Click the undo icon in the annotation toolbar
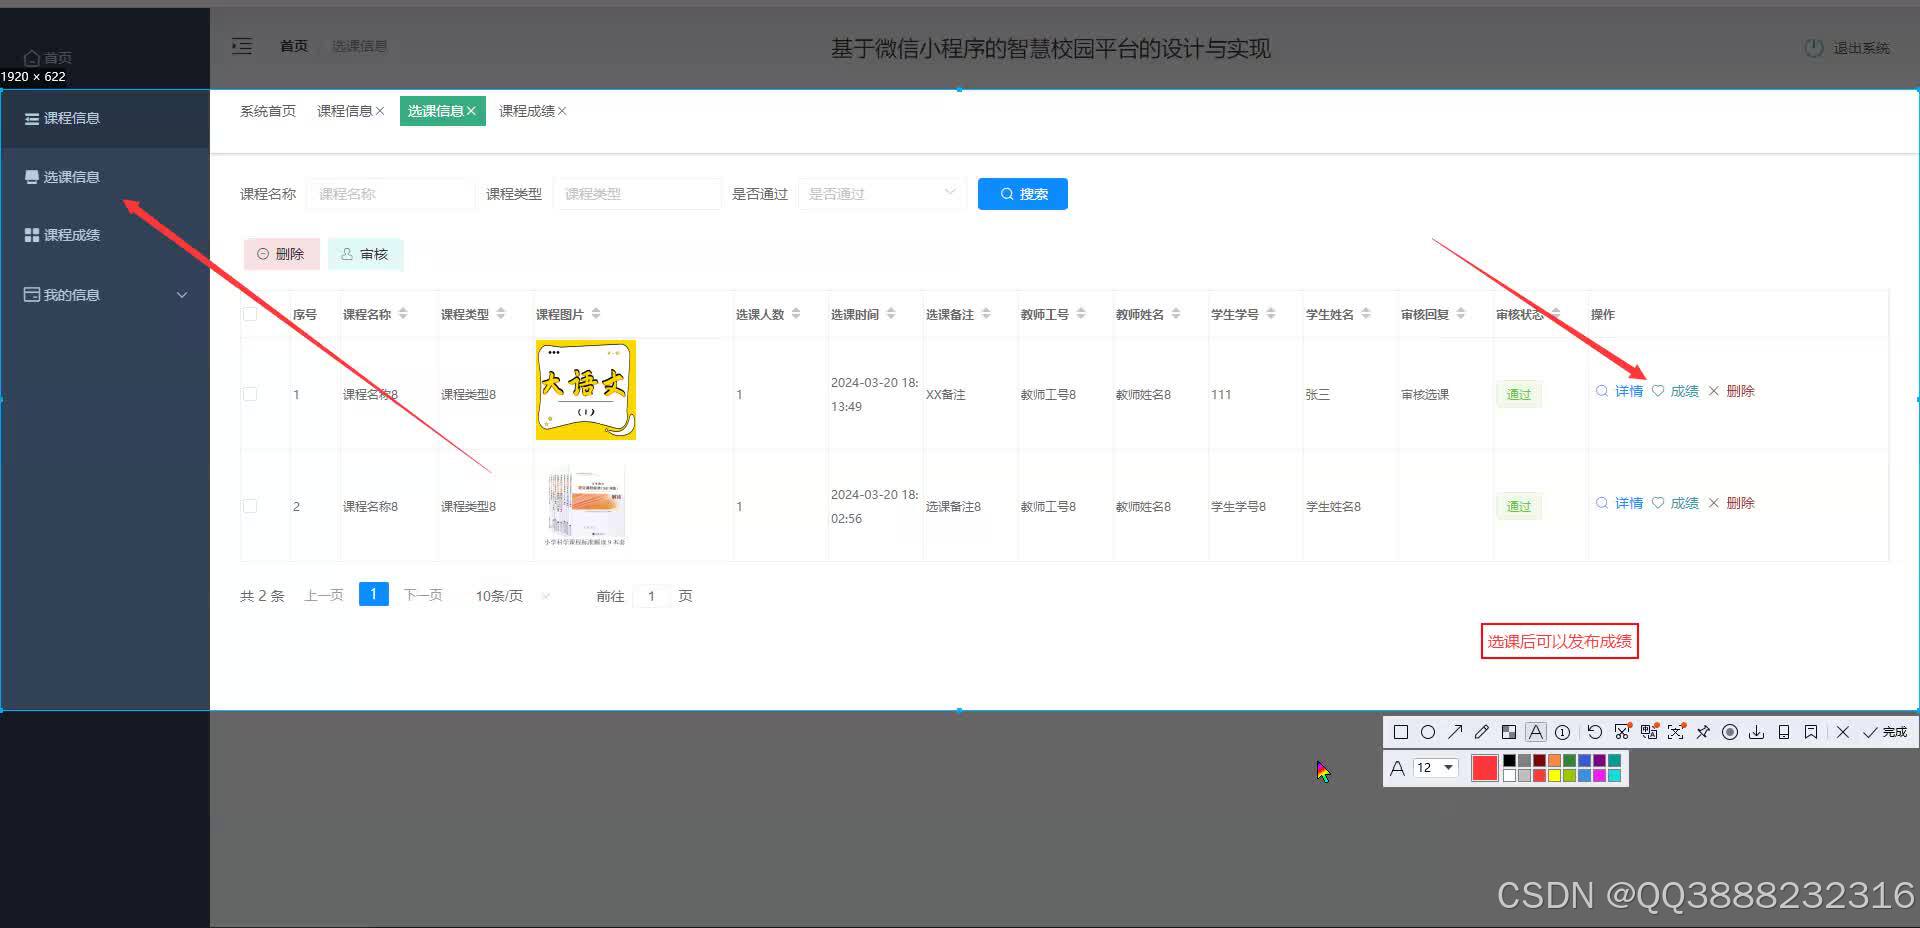Viewport: 1920px width, 928px height. coord(1594,732)
